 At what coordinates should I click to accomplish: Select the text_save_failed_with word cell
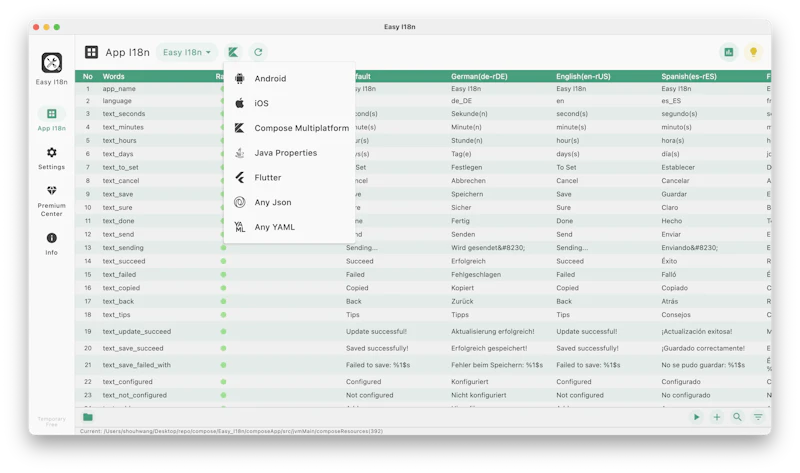click(136, 365)
